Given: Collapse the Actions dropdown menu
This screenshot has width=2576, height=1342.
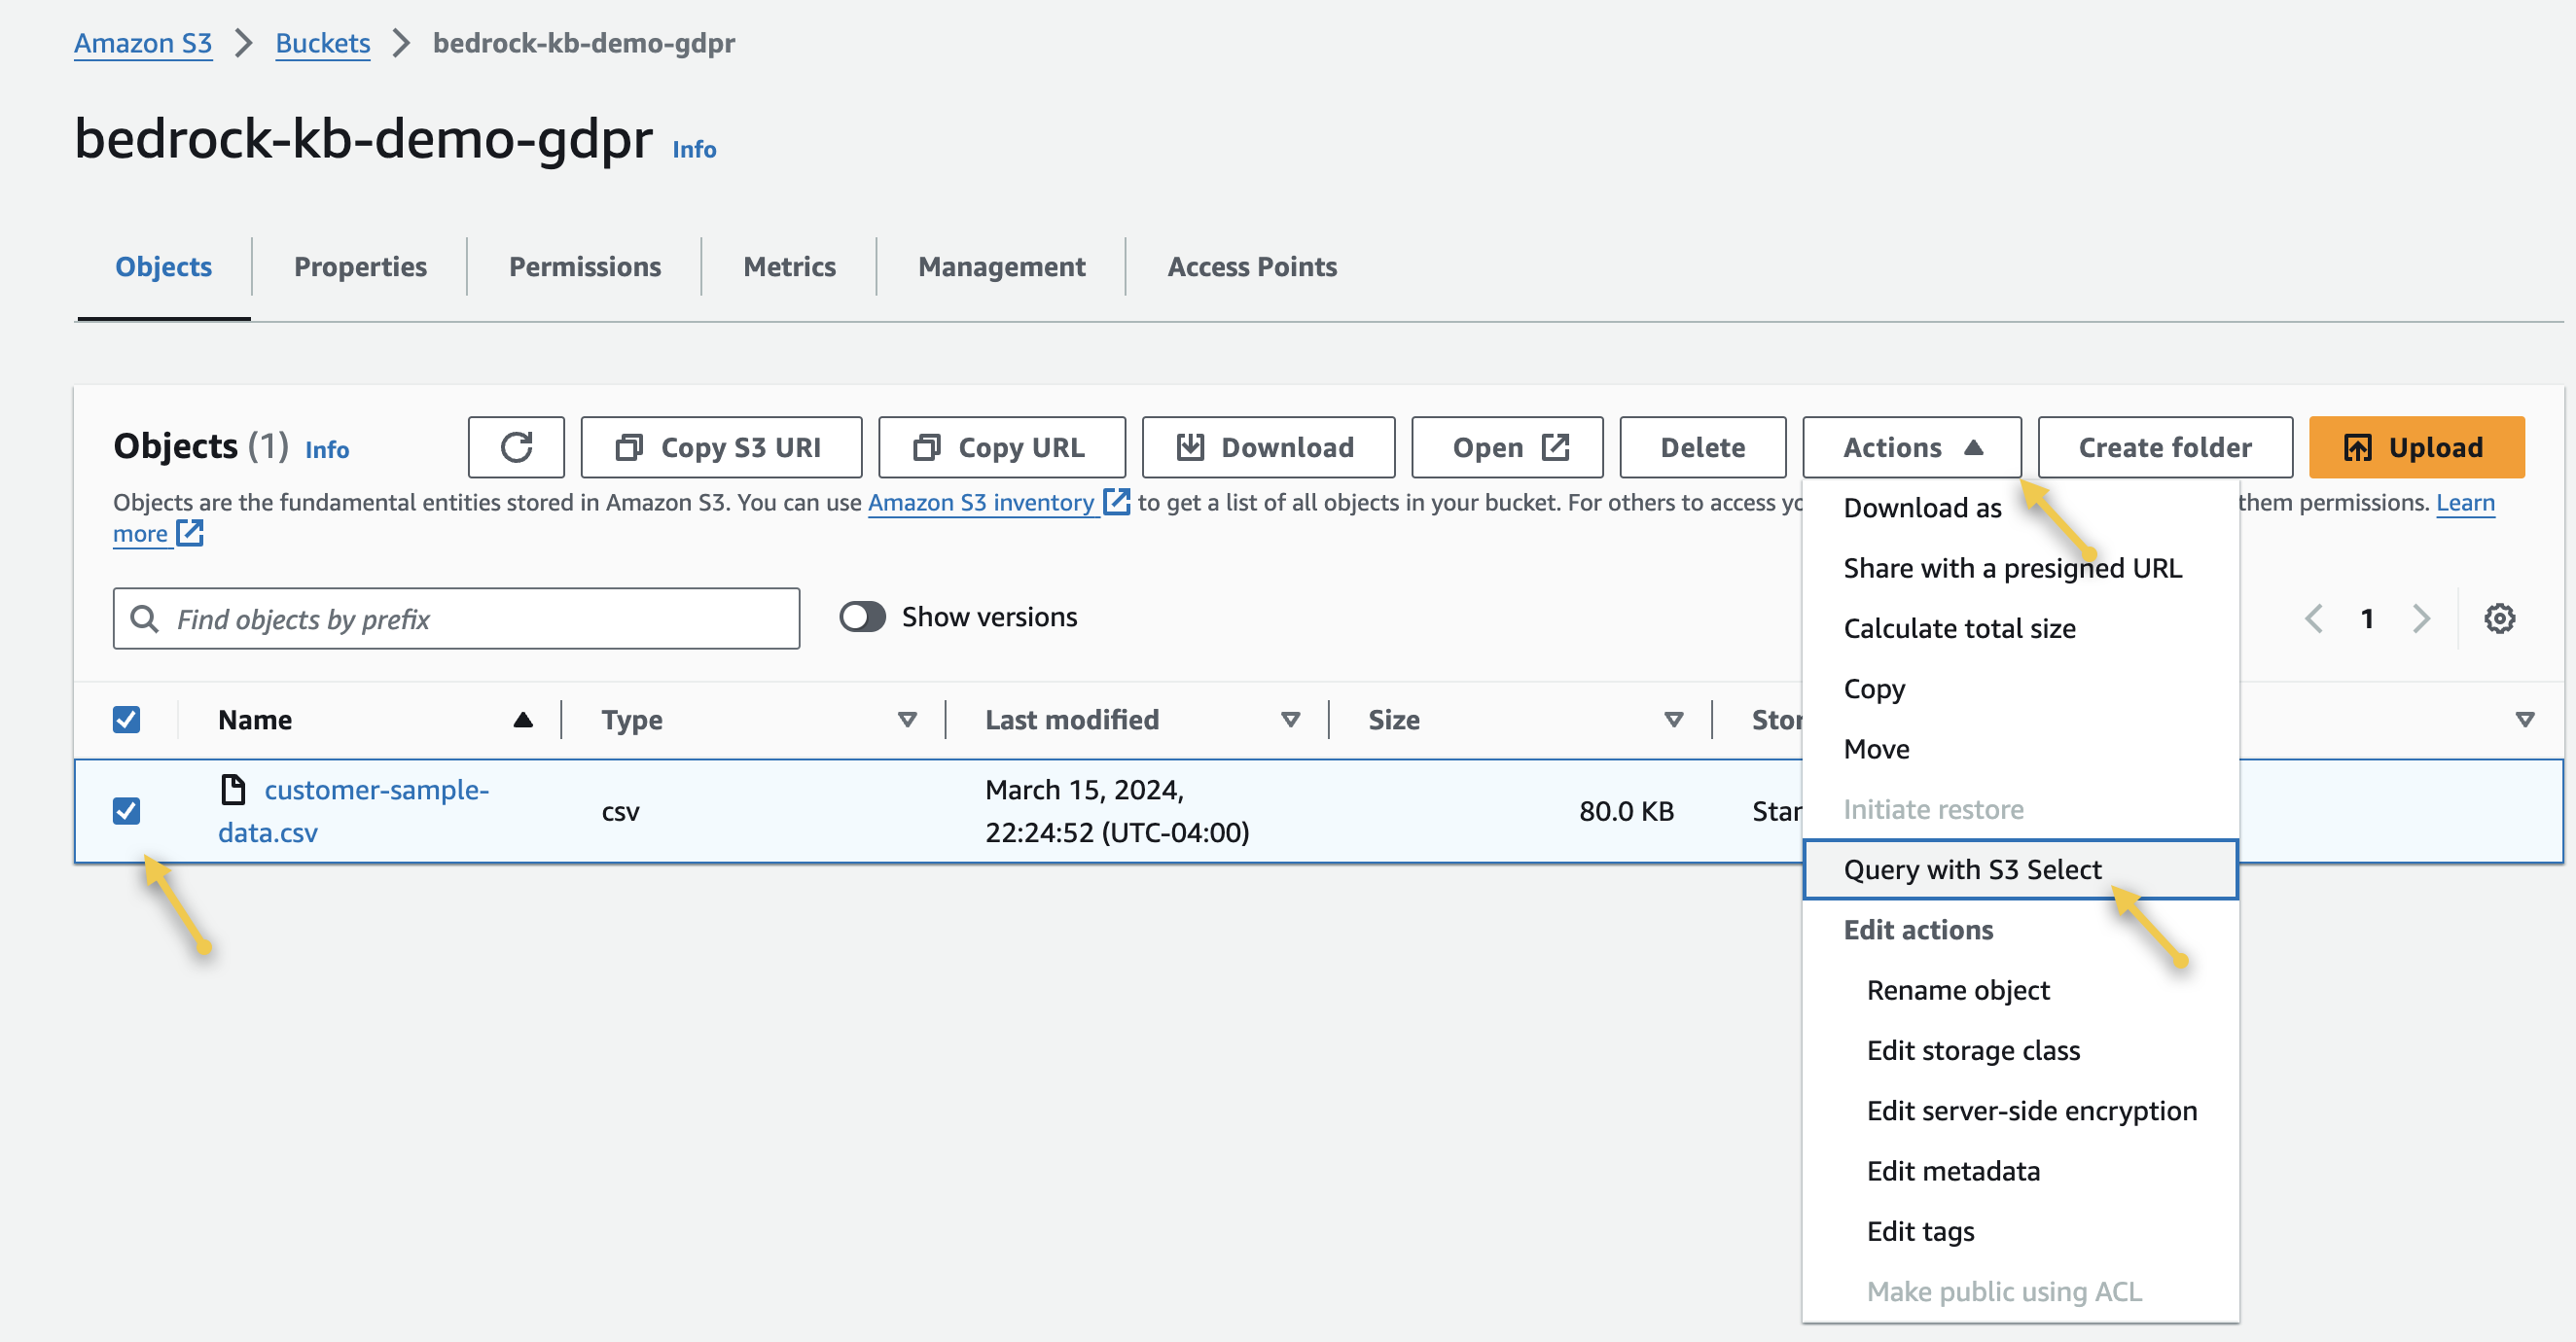Looking at the screenshot, I should pos(1911,447).
